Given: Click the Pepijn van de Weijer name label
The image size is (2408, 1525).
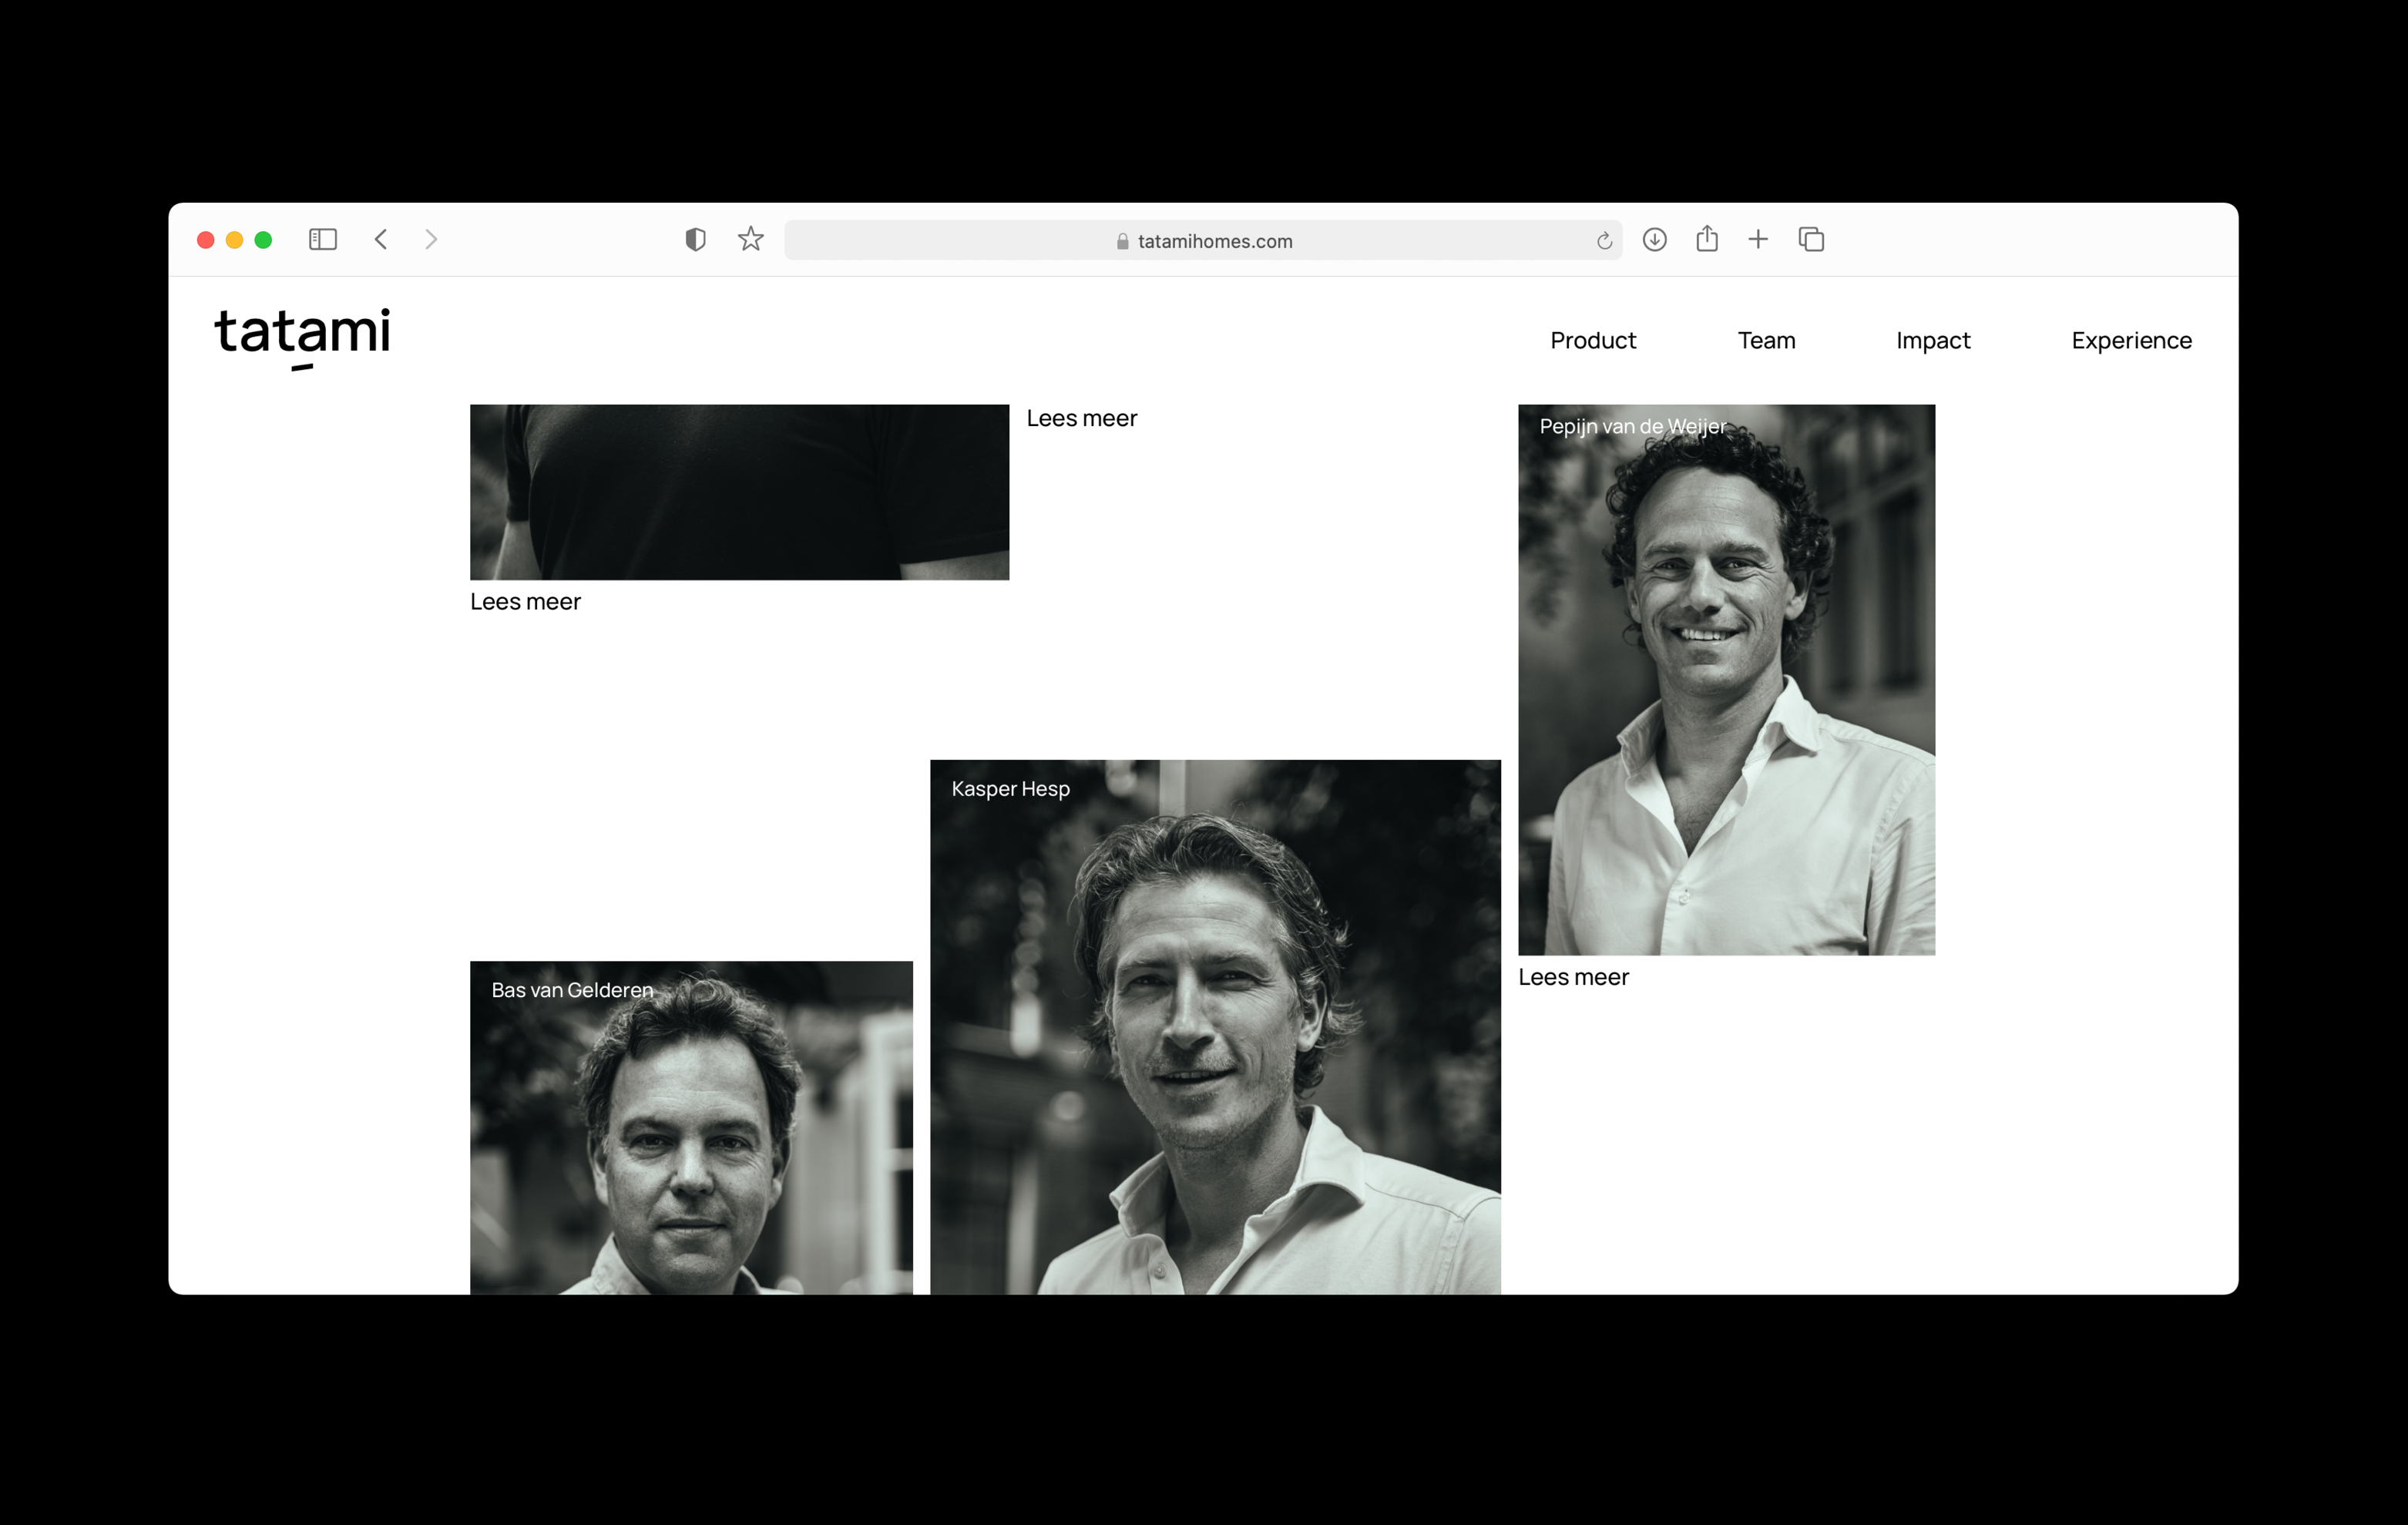Looking at the screenshot, I should [x=1632, y=426].
